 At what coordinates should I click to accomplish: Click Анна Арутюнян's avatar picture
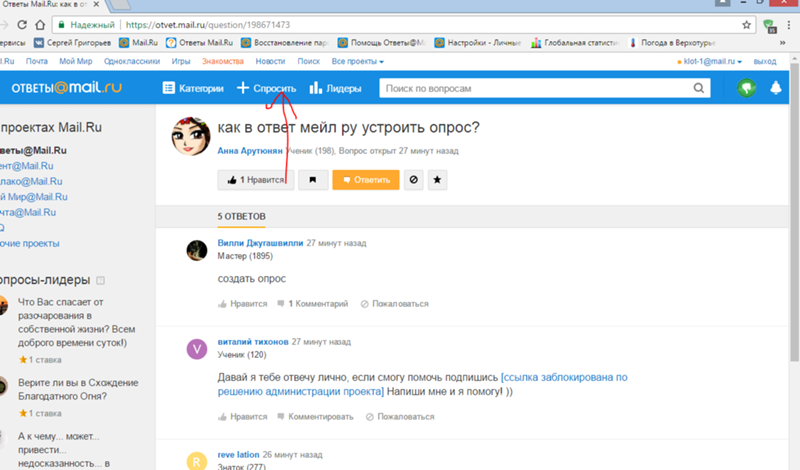(x=191, y=136)
